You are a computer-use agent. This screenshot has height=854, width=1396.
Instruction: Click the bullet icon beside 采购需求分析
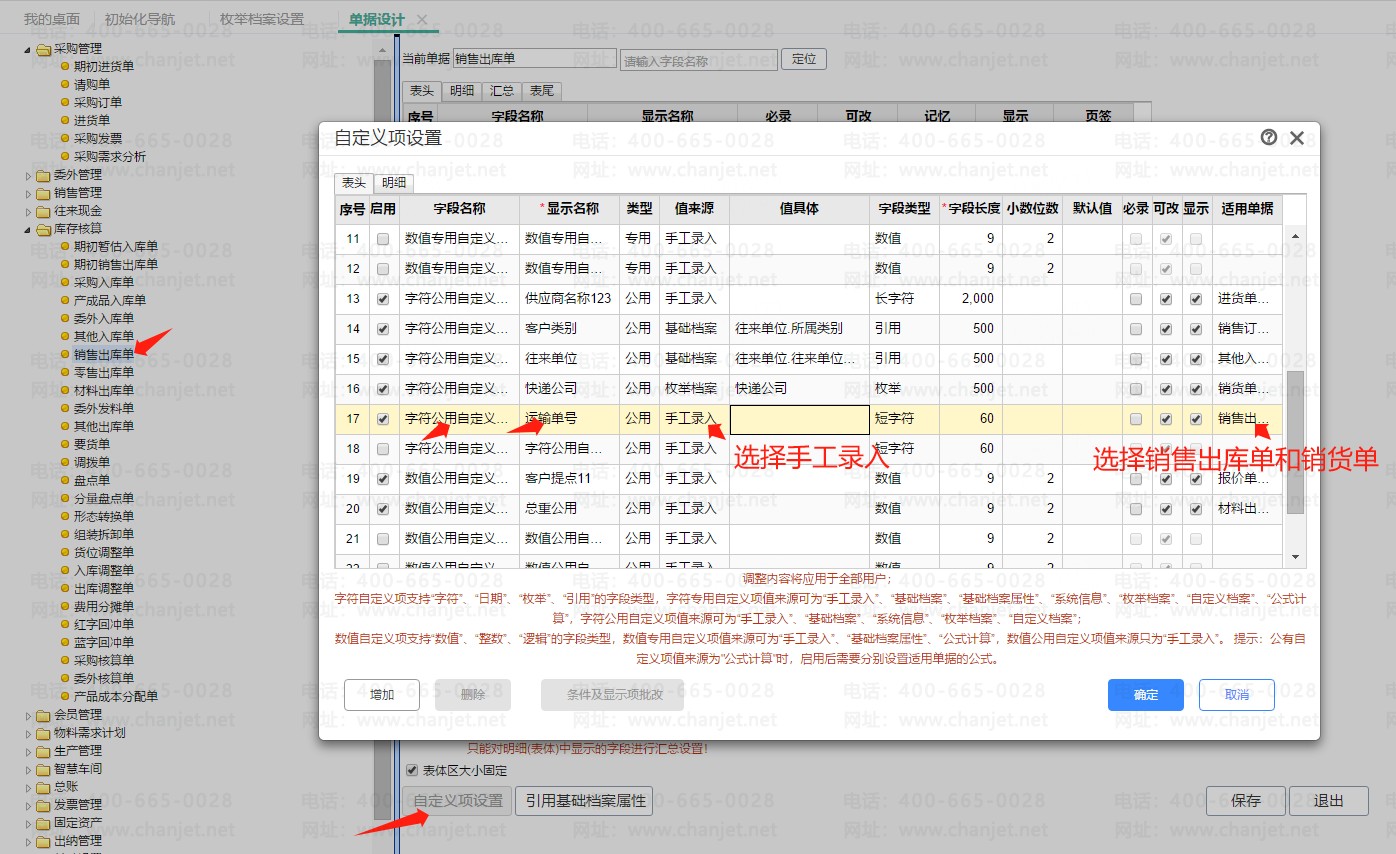pos(66,156)
